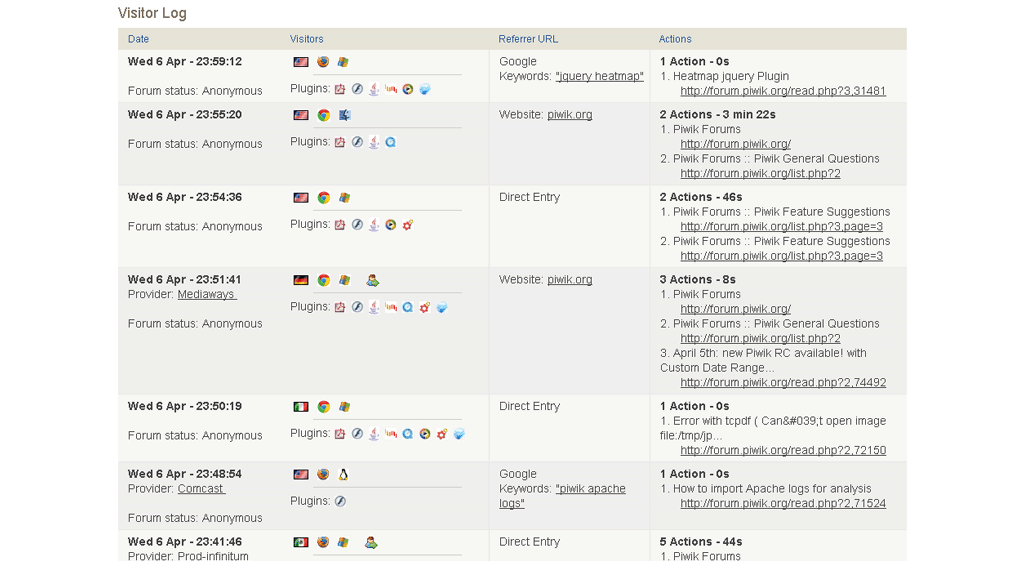Screen dimensions: 1024x561
Task: Click the Actions column header
Action: [675, 39]
